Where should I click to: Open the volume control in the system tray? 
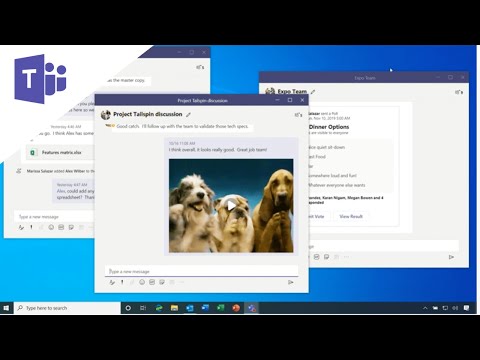tap(455, 308)
